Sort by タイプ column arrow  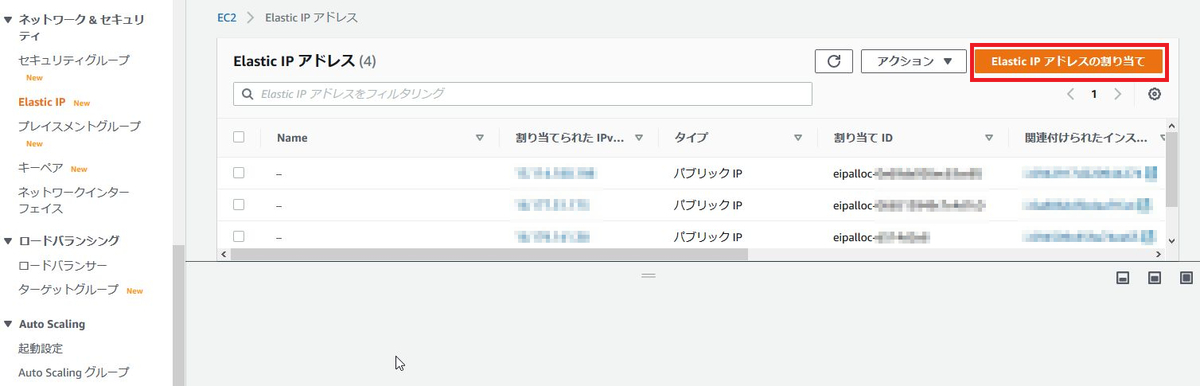pos(798,138)
